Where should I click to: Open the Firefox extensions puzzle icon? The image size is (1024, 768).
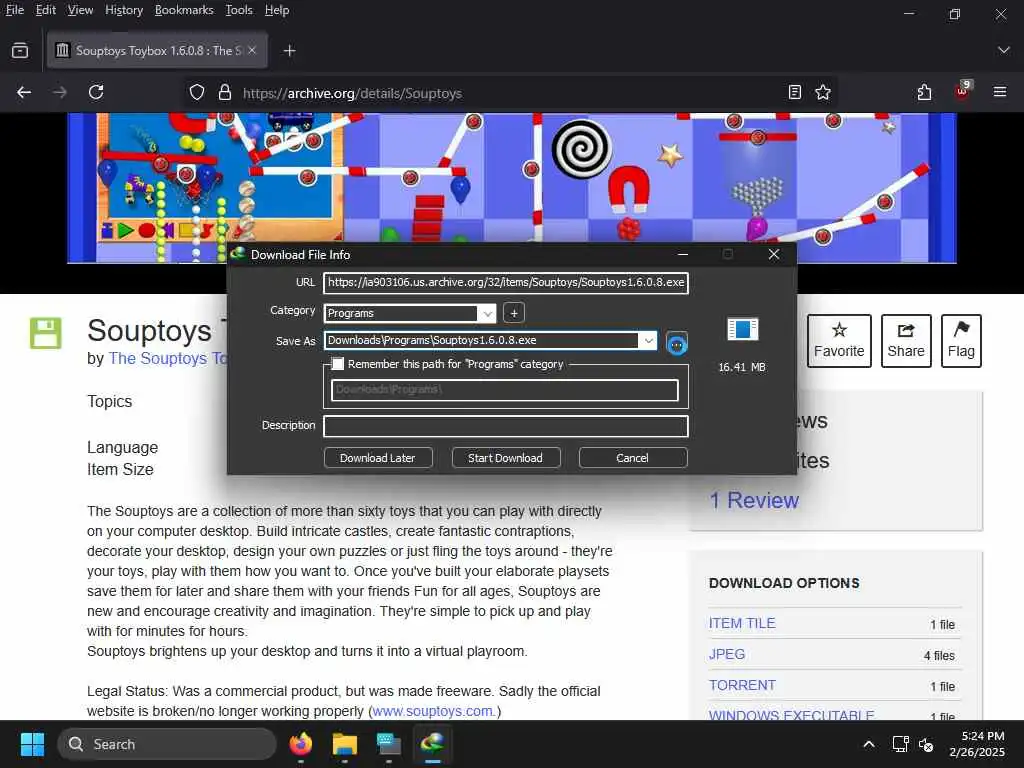point(924,92)
